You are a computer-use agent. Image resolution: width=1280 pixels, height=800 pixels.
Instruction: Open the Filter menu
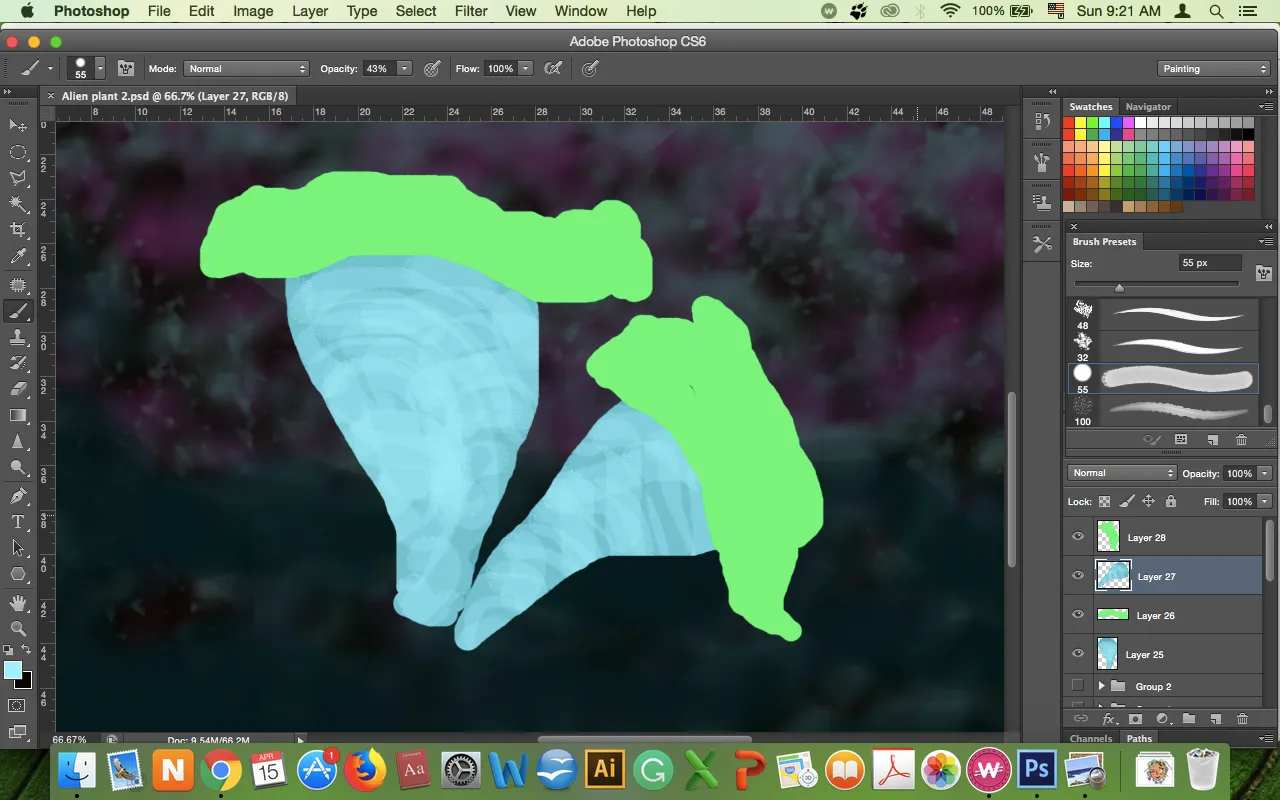coord(471,11)
